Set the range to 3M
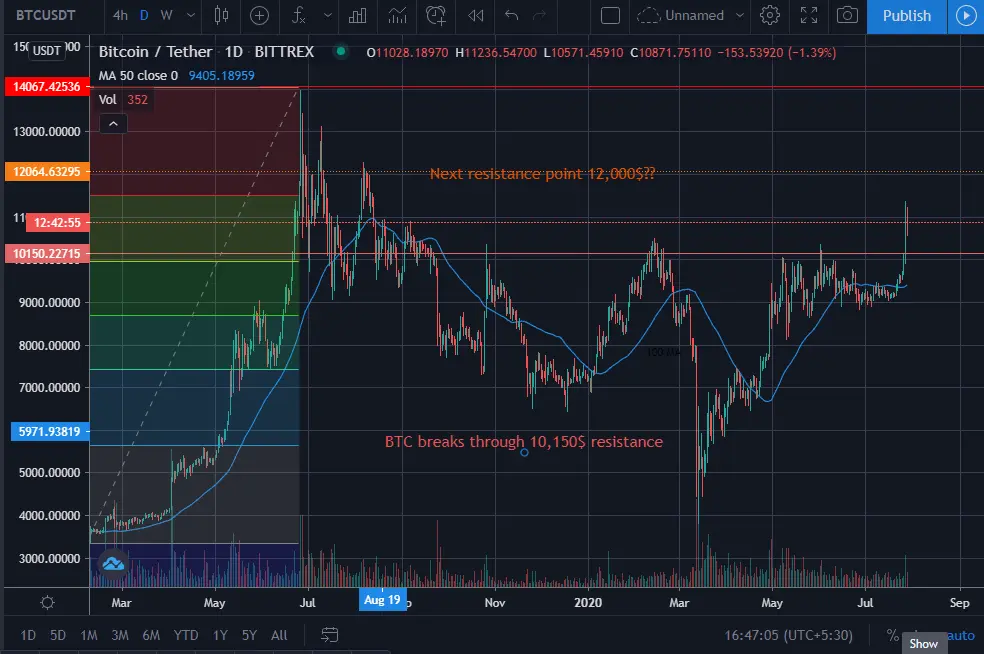The width and height of the screenshot is (984, 654). (120, 635)
